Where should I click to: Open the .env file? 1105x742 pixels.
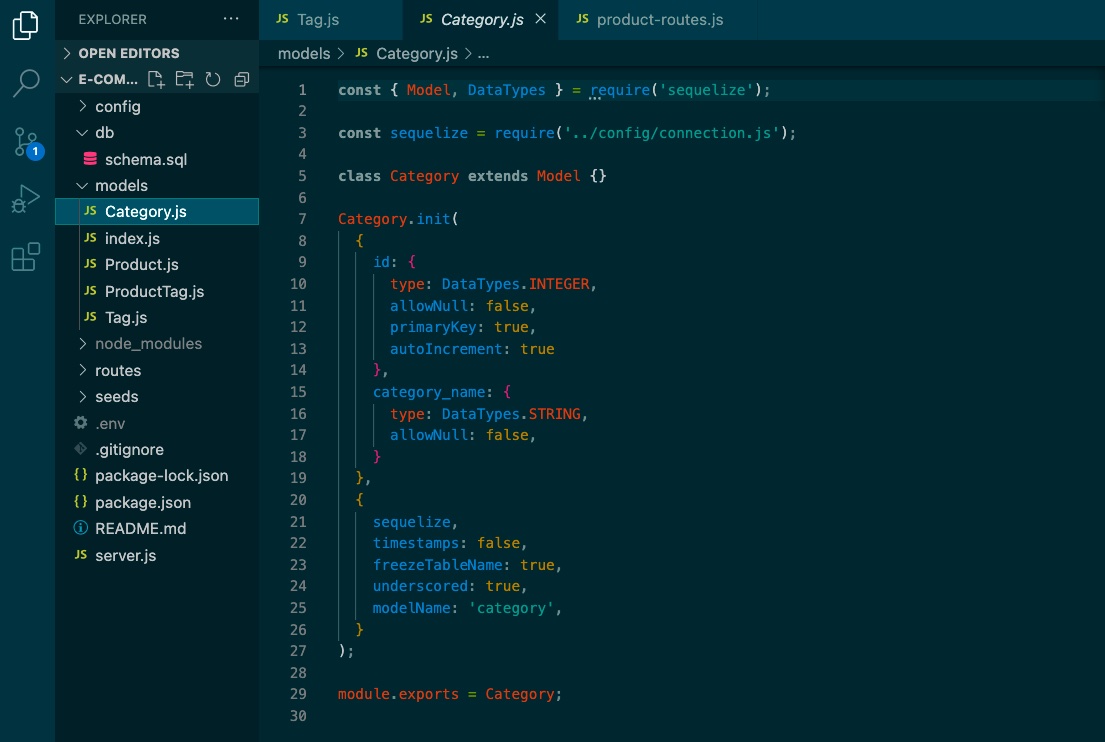(157, 423)
